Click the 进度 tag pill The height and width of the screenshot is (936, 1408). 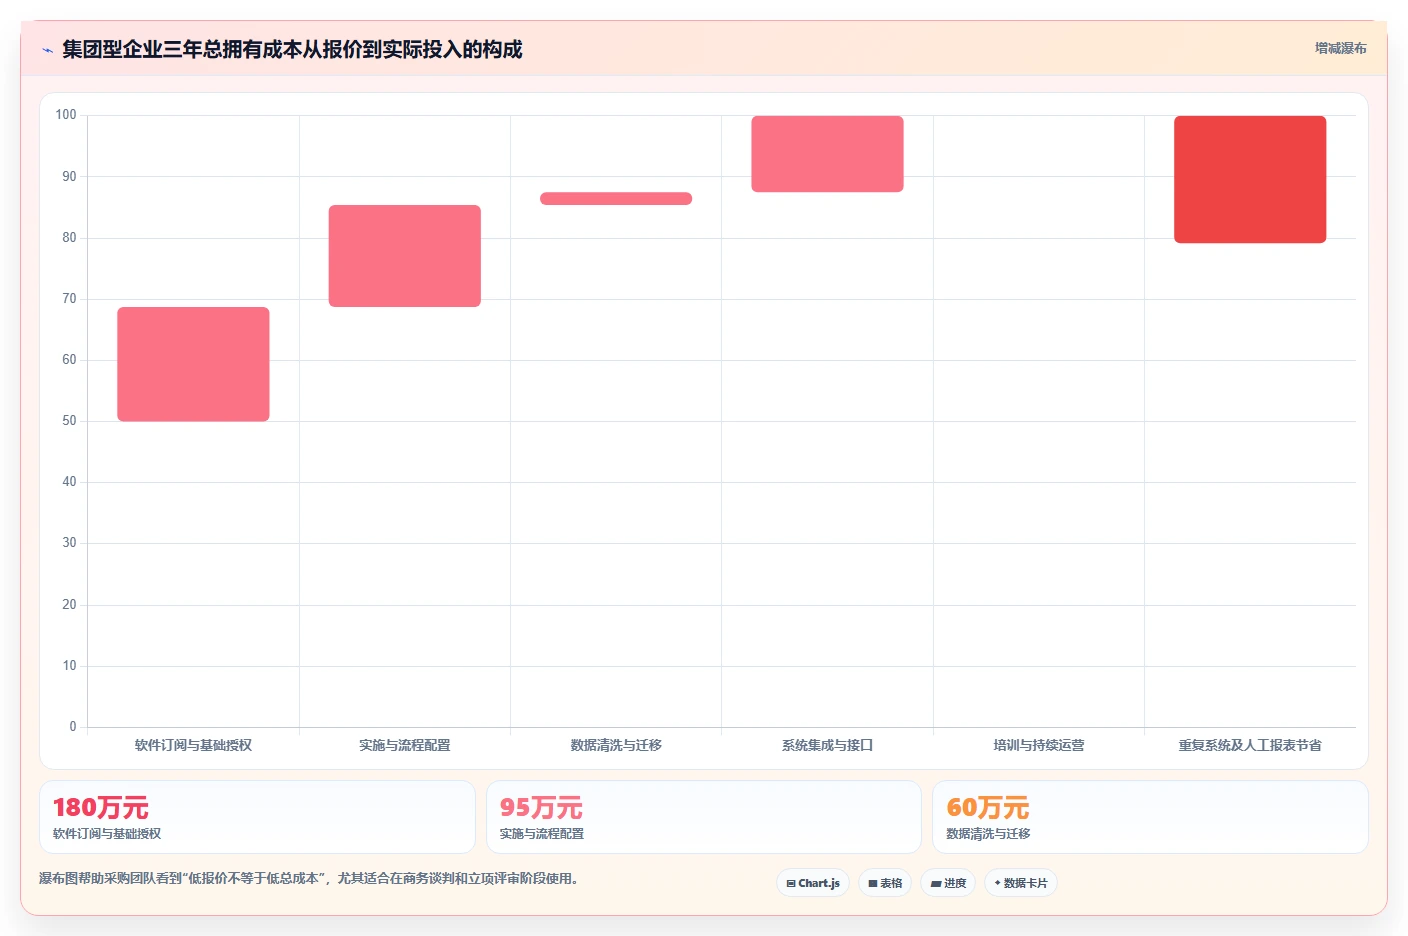pyautogui.click(x=948, y=883)
